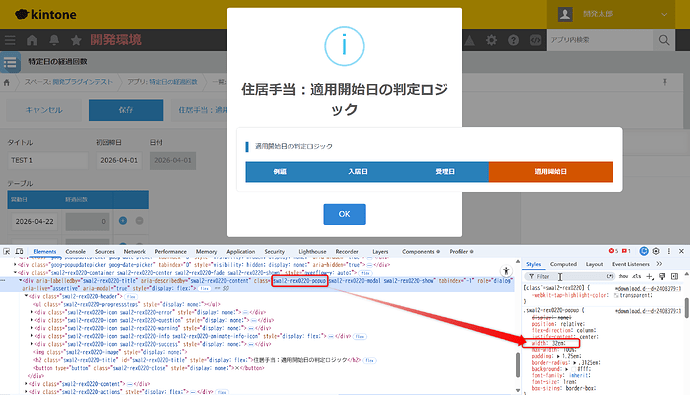The height and width of the screenshot is (395, 690).
Task: Click the blue circular DevTools AI icon
Action: pos(644,251)
